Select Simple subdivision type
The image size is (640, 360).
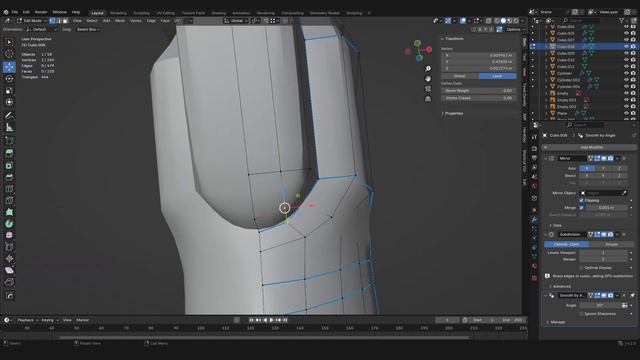tap(611, 244)
